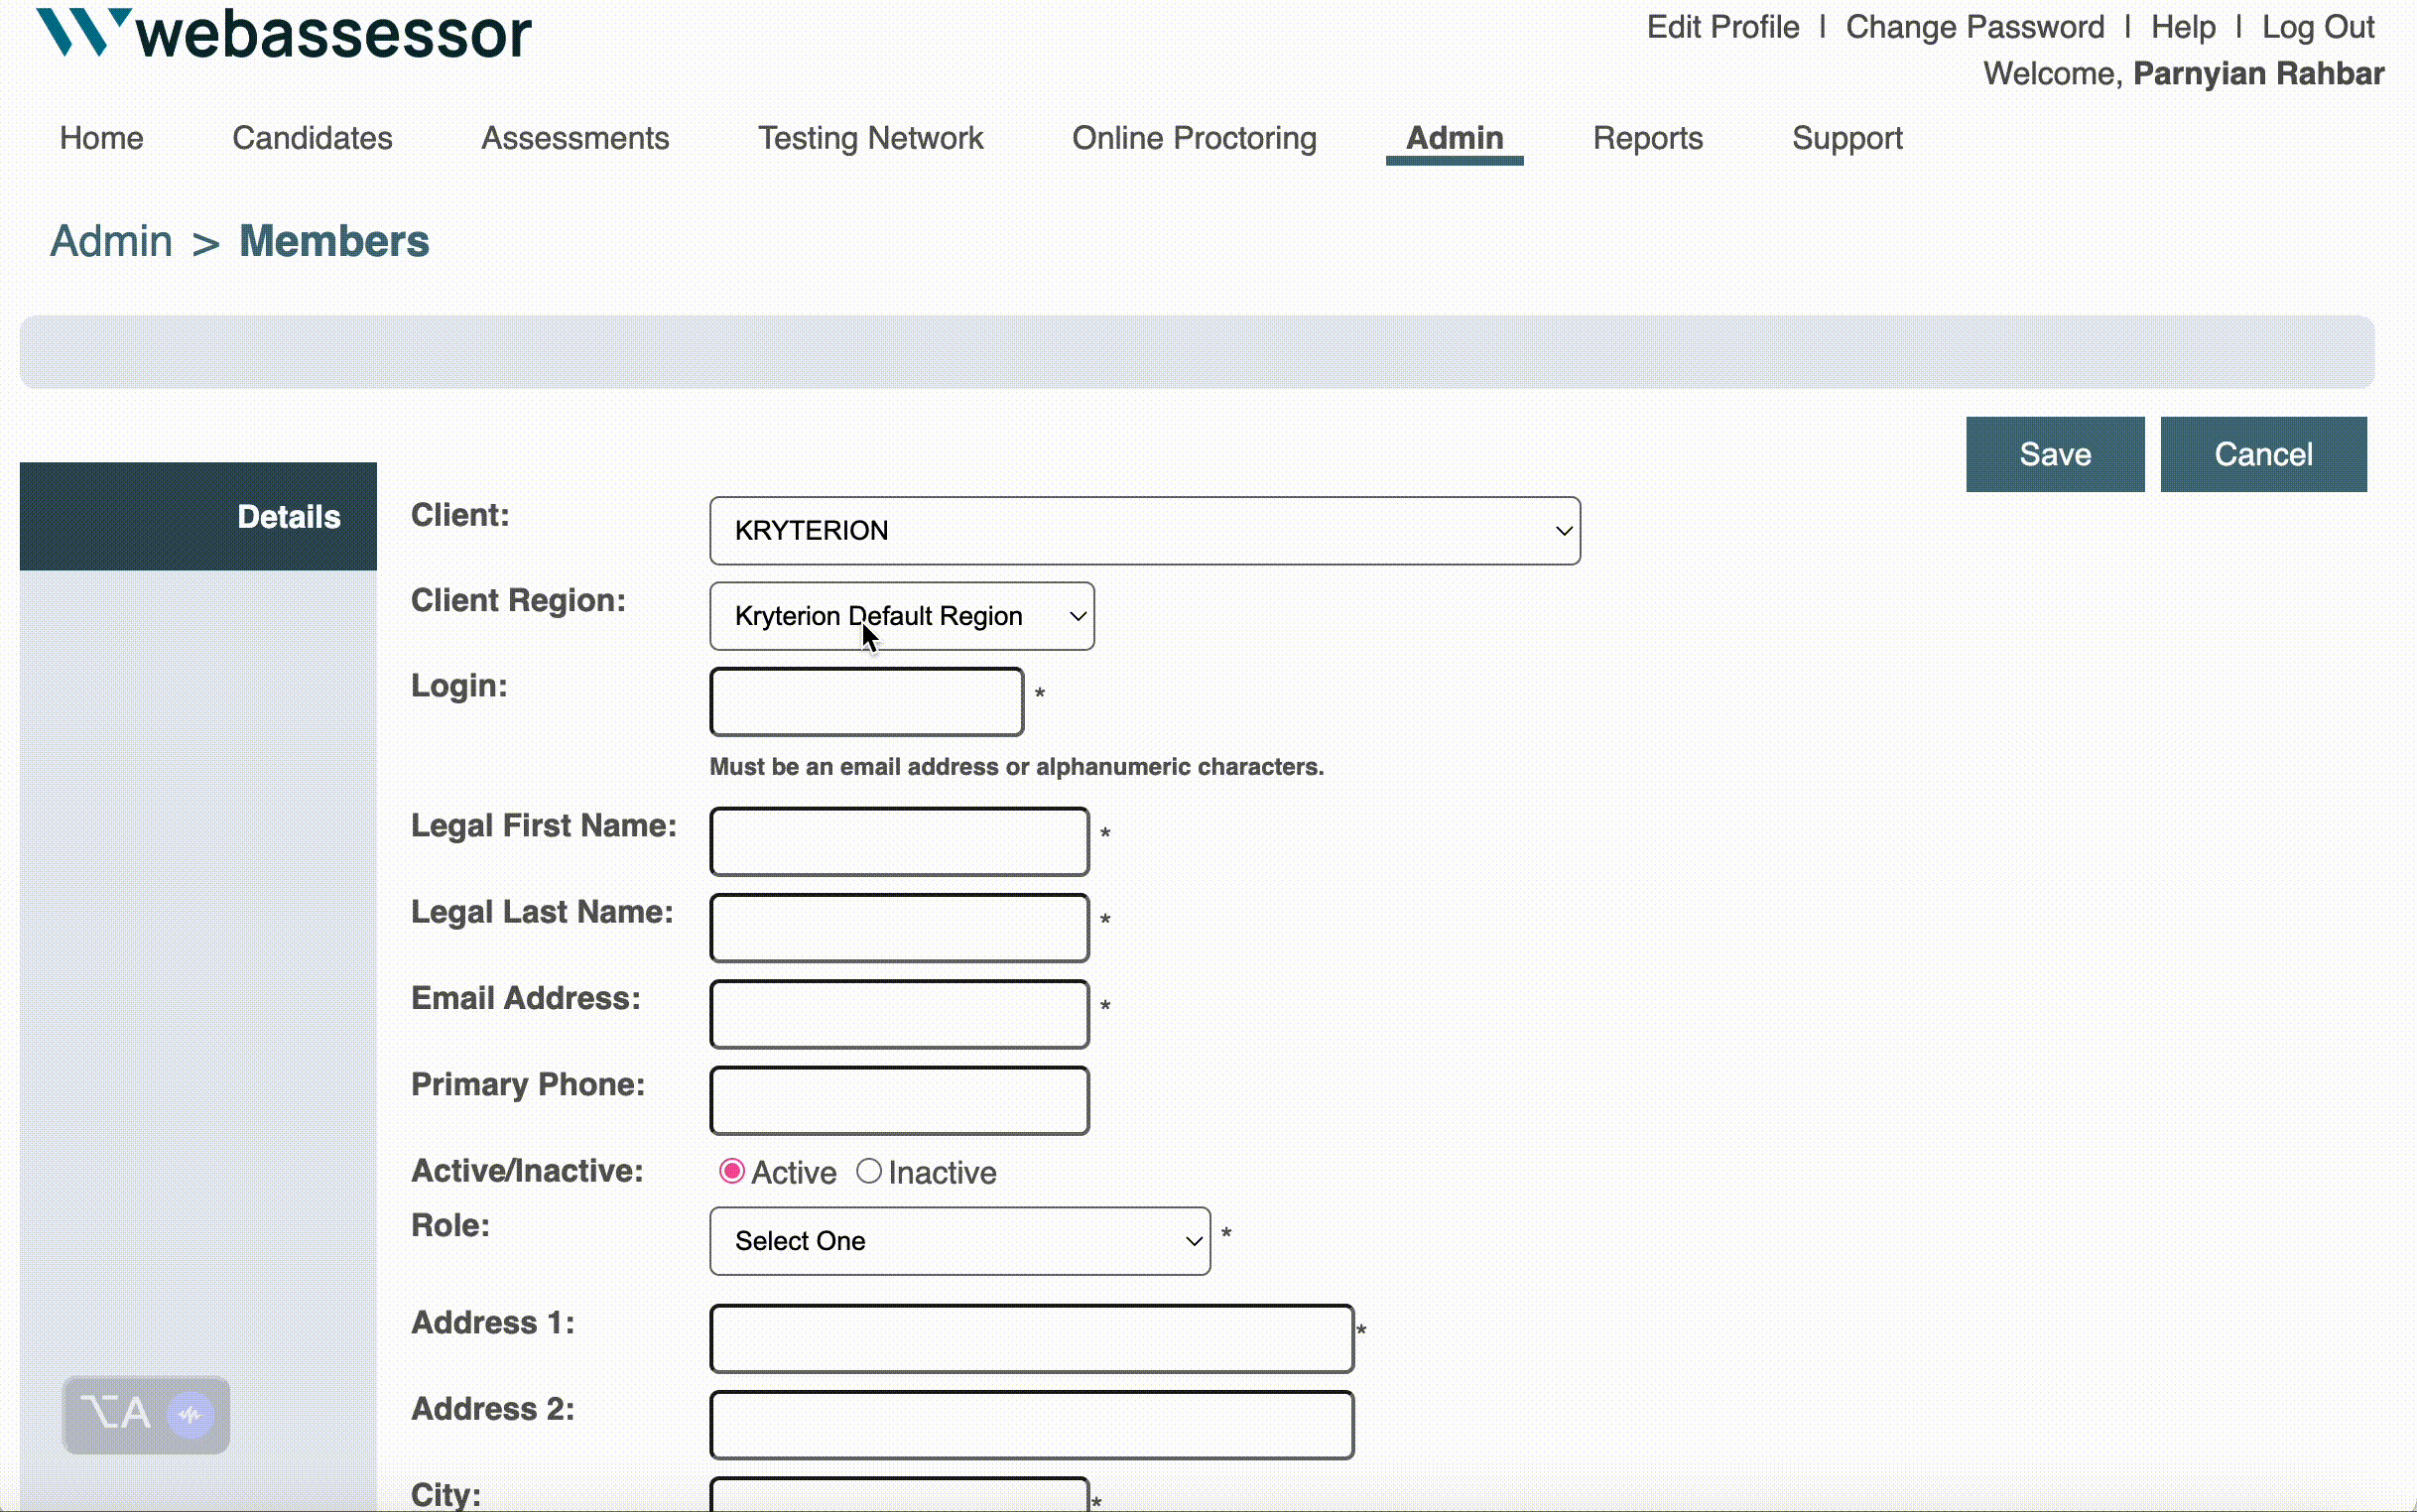Focus the Login input field

pos(866,702)
